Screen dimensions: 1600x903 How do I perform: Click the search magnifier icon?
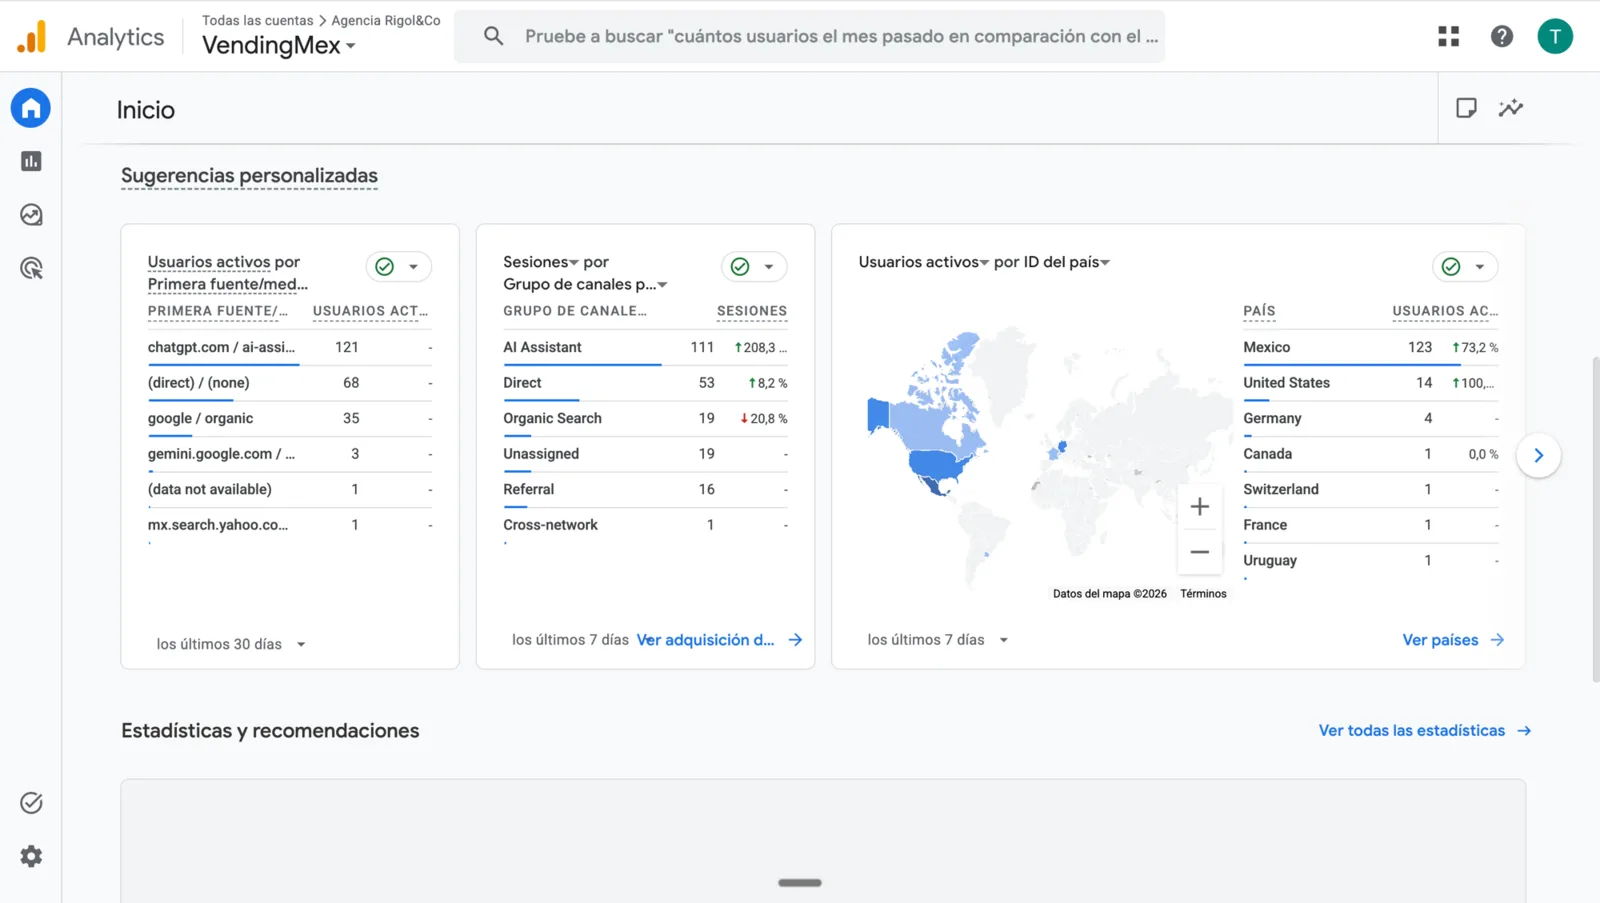click(x=493, y=37)
